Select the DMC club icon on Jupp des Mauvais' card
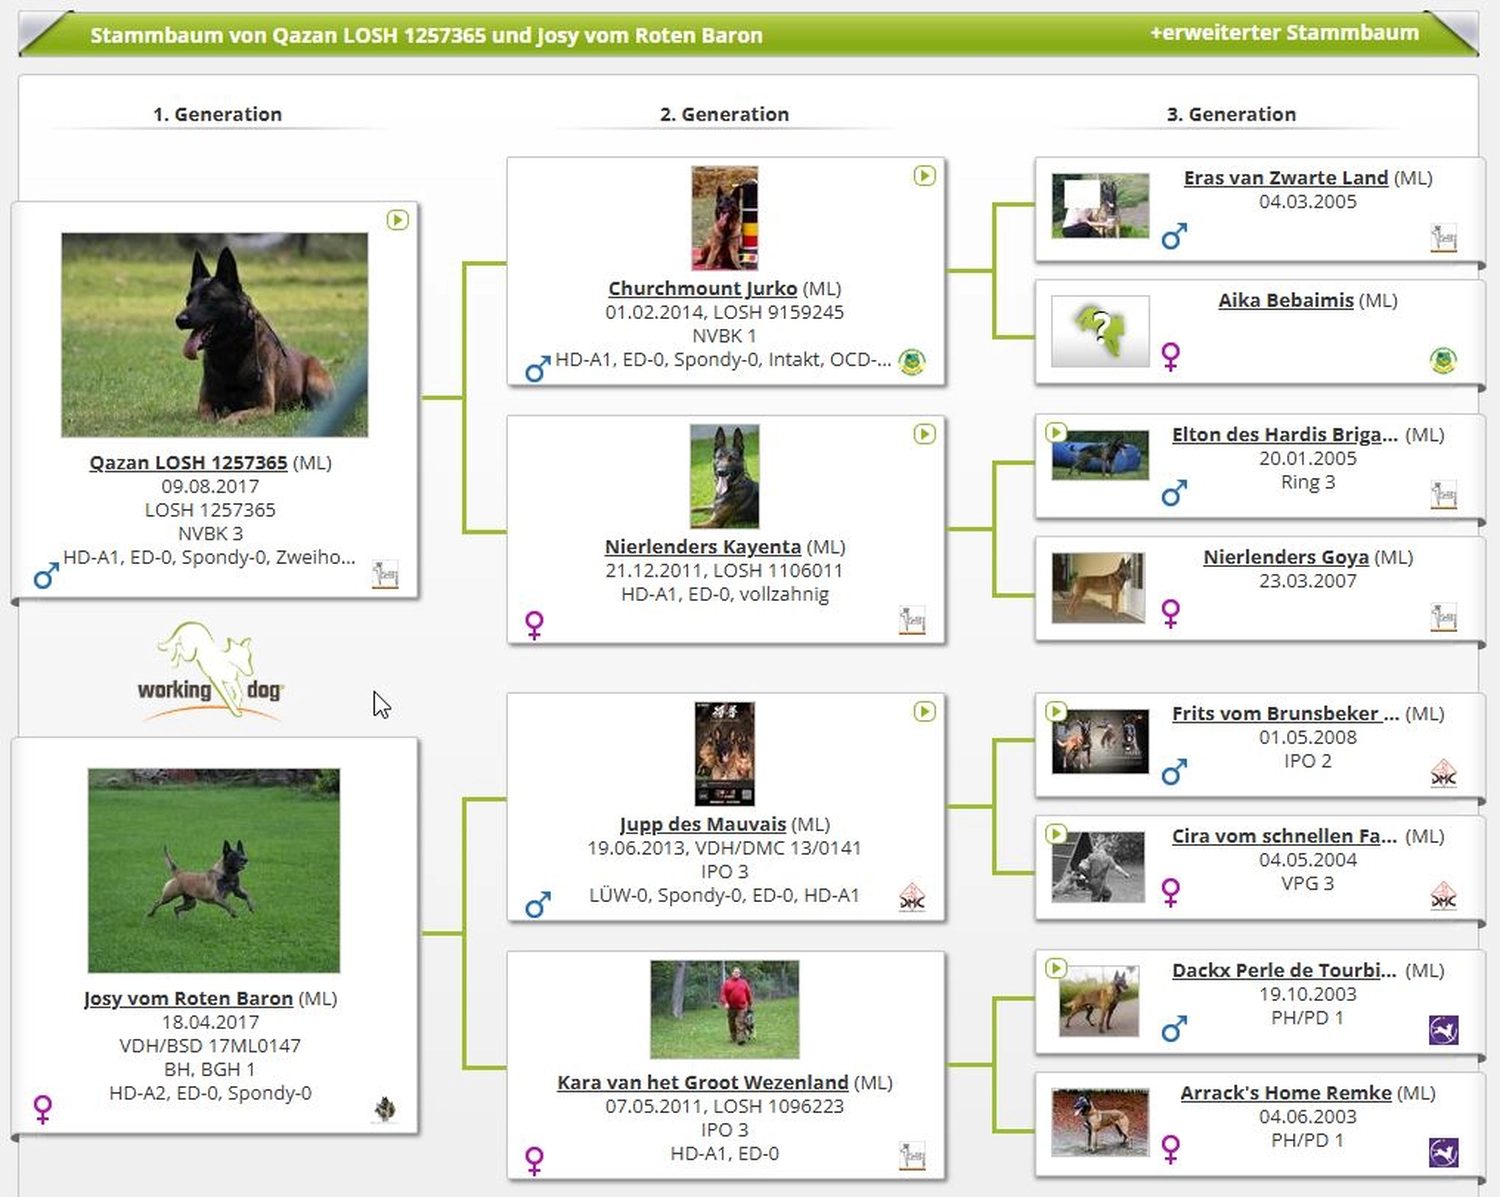1500x1197 pixels. 912,897
